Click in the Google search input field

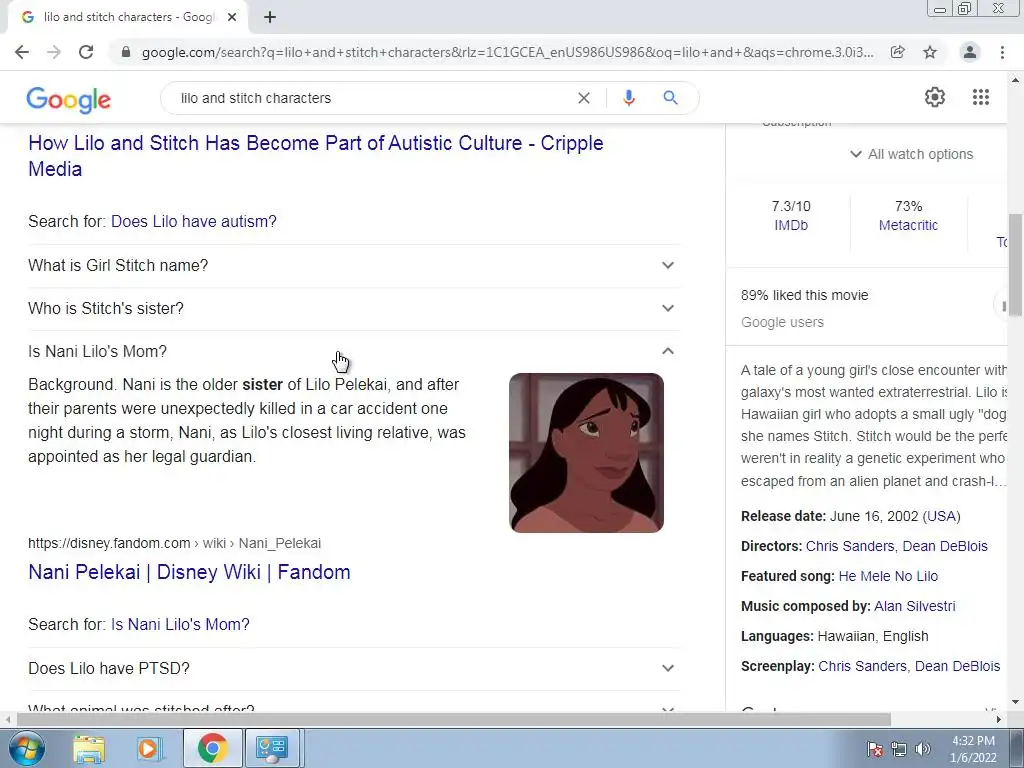tap(372, 98)
